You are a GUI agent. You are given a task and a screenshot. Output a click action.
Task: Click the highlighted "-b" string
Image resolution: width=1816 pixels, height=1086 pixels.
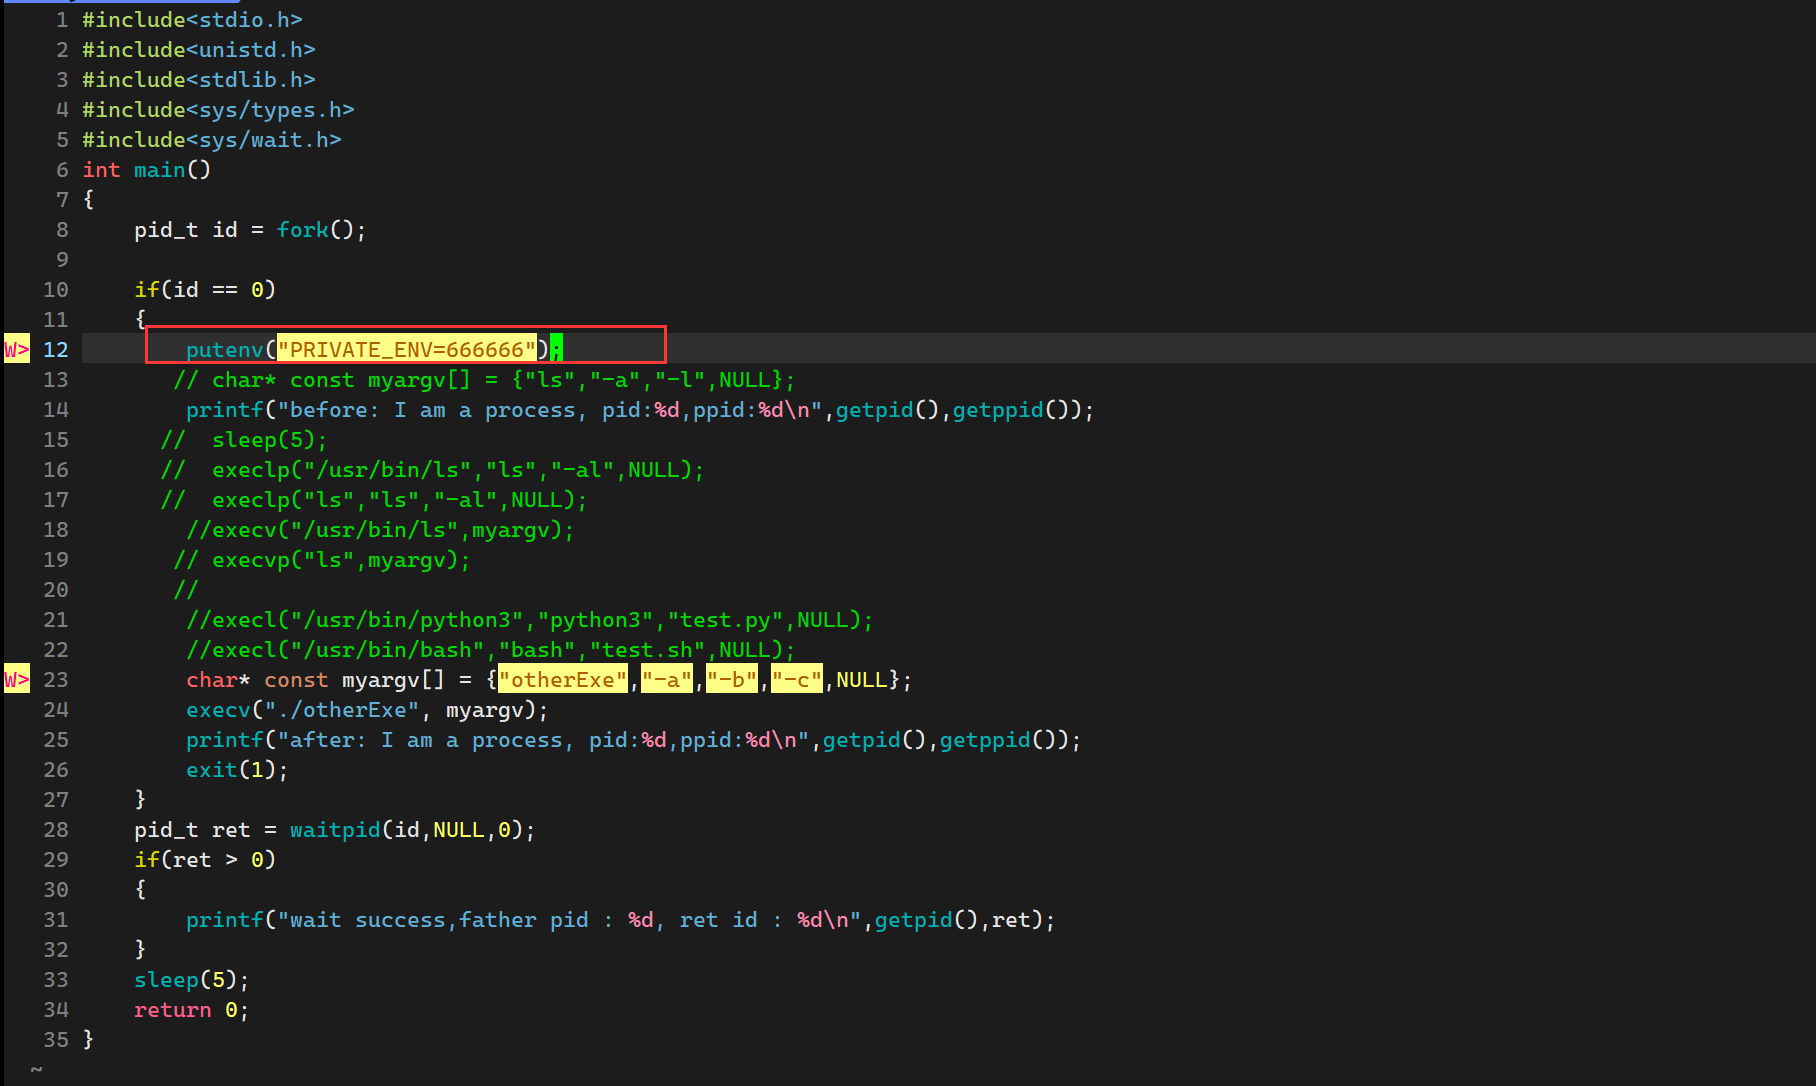(x=732, y=679)
